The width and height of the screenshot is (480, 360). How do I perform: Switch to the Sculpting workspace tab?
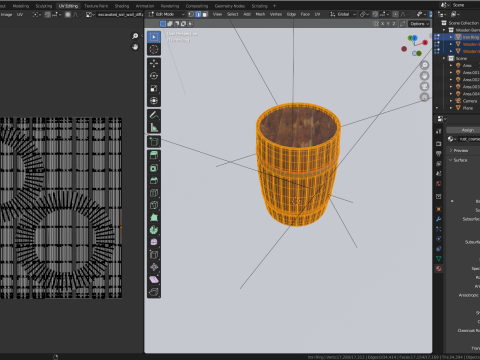click(x=44, y=6)
